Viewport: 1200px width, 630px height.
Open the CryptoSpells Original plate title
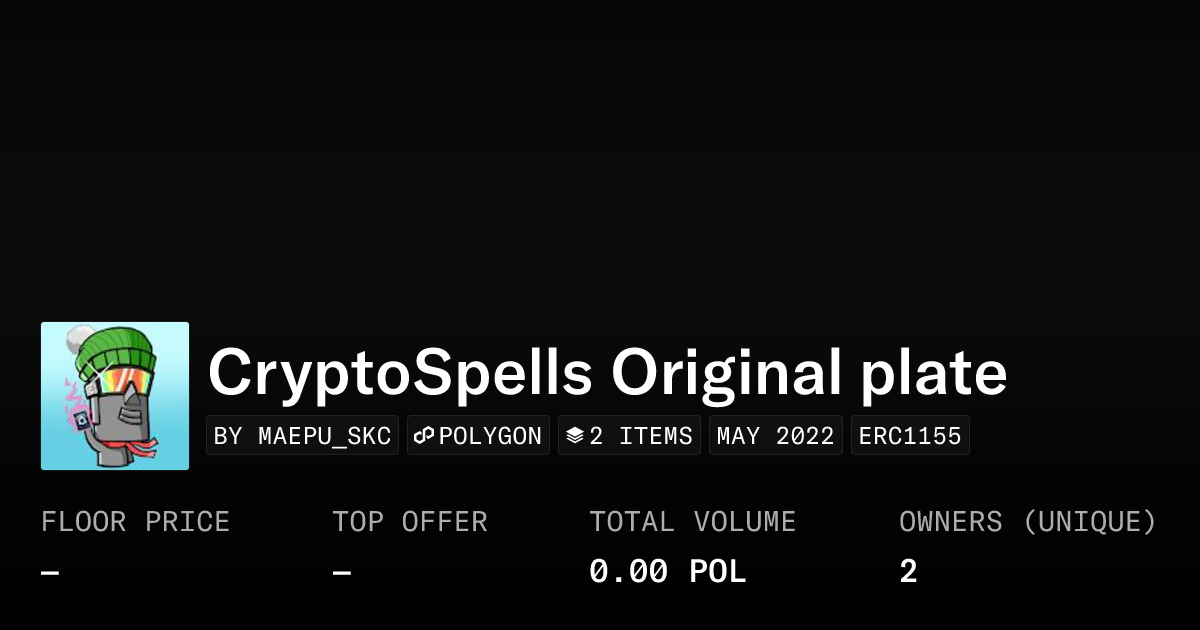pyautogui.click(x=607, y=372)
